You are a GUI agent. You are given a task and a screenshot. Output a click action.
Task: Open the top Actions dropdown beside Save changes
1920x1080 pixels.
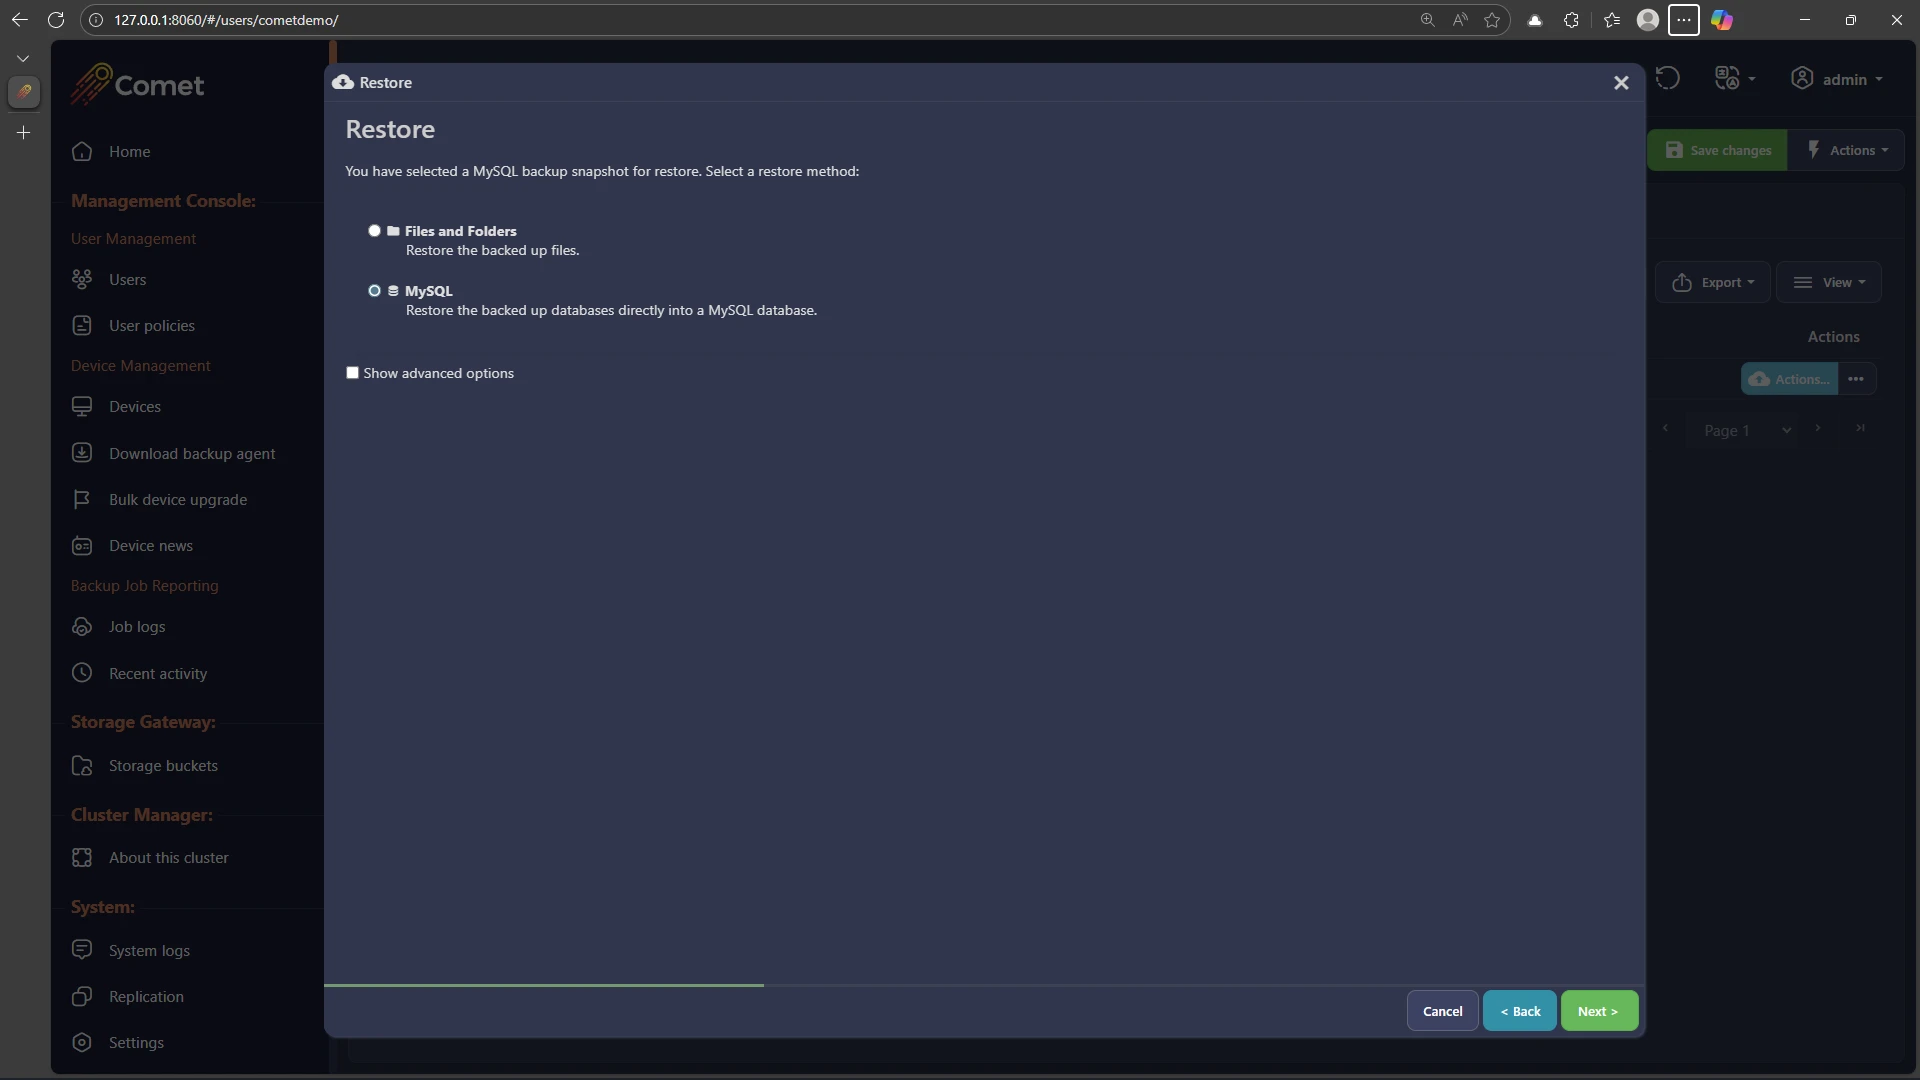(1847, 150)
